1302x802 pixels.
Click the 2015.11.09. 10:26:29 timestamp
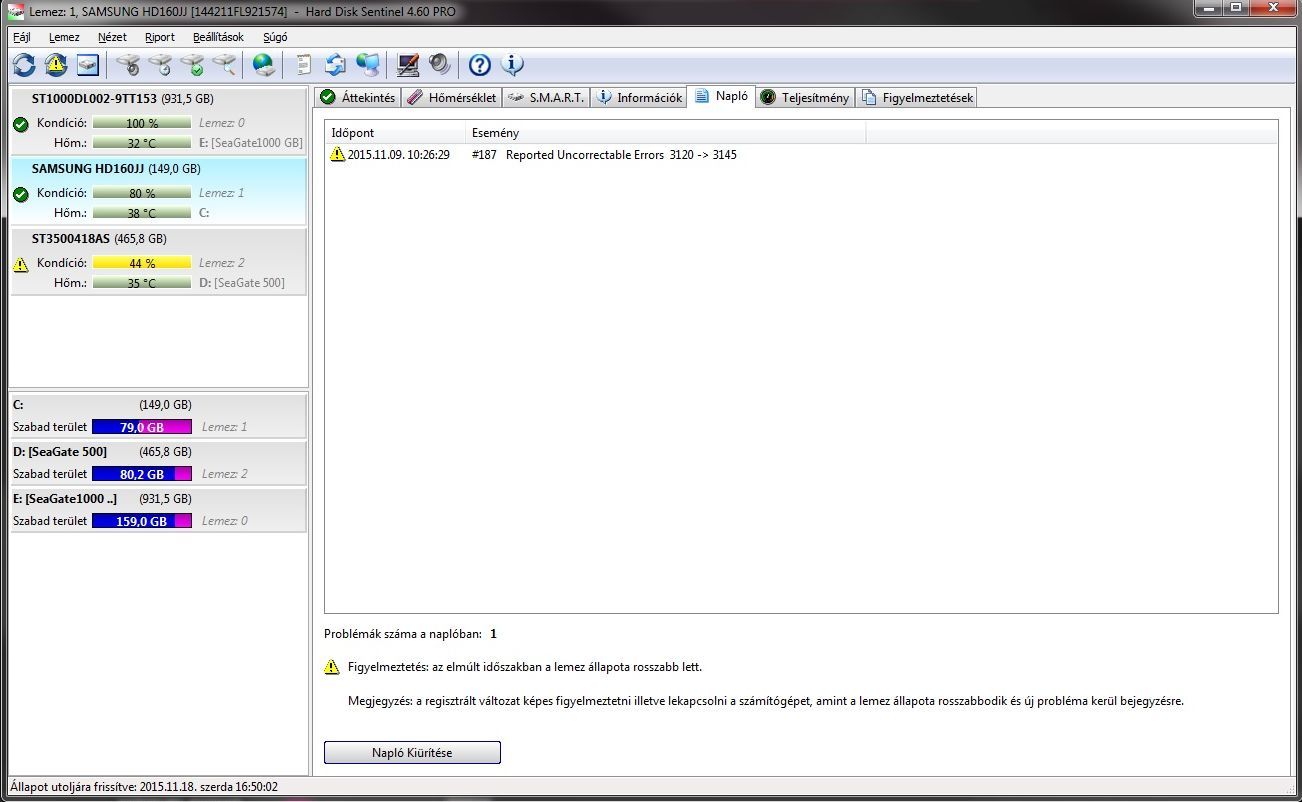pyautogui.click(x=398, y=155)
